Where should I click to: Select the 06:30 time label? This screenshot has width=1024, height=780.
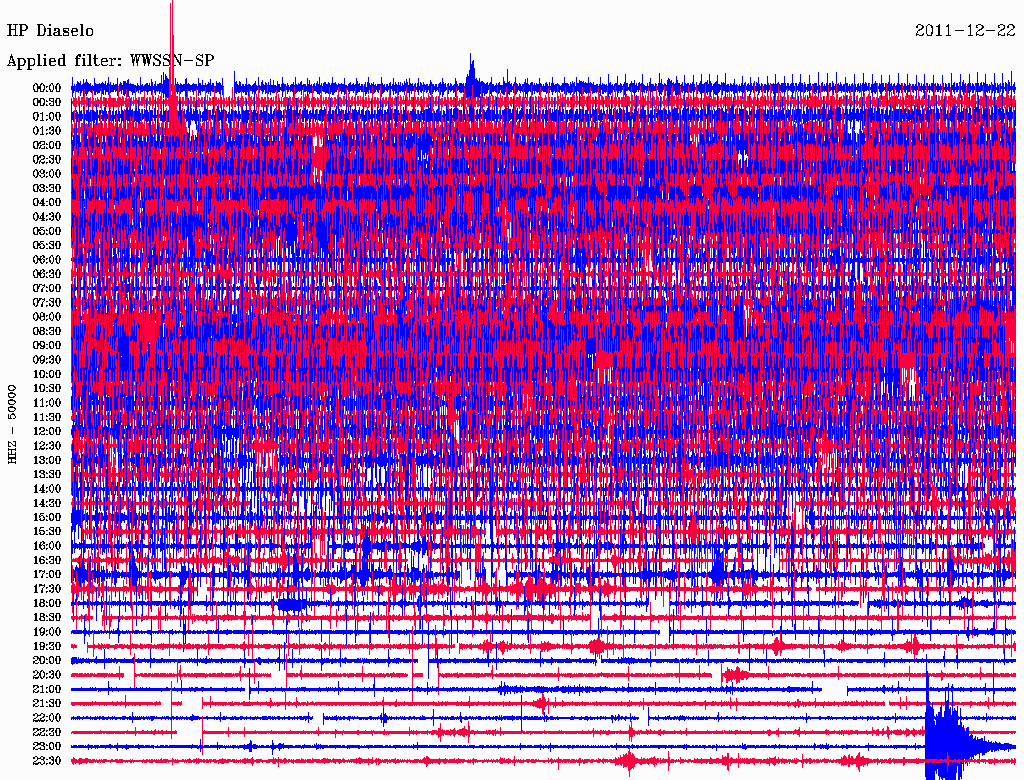click(47, 274)
